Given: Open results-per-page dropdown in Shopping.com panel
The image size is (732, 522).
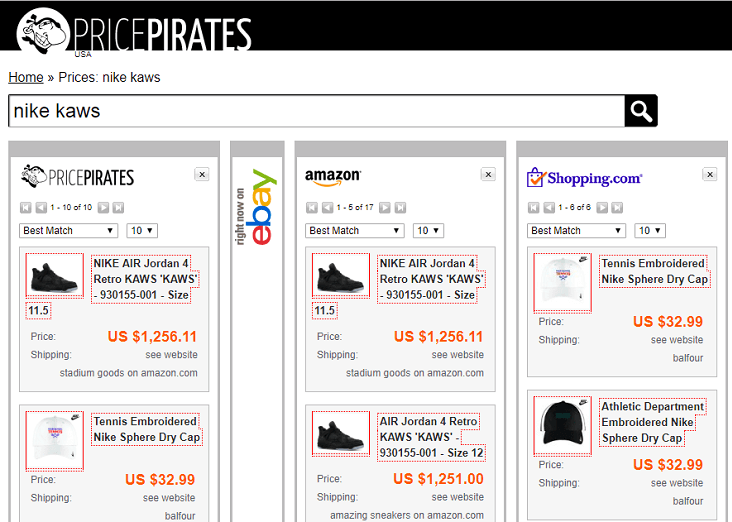Looking at the screenshot, I should pyautogui.click(x=649, y=231).
